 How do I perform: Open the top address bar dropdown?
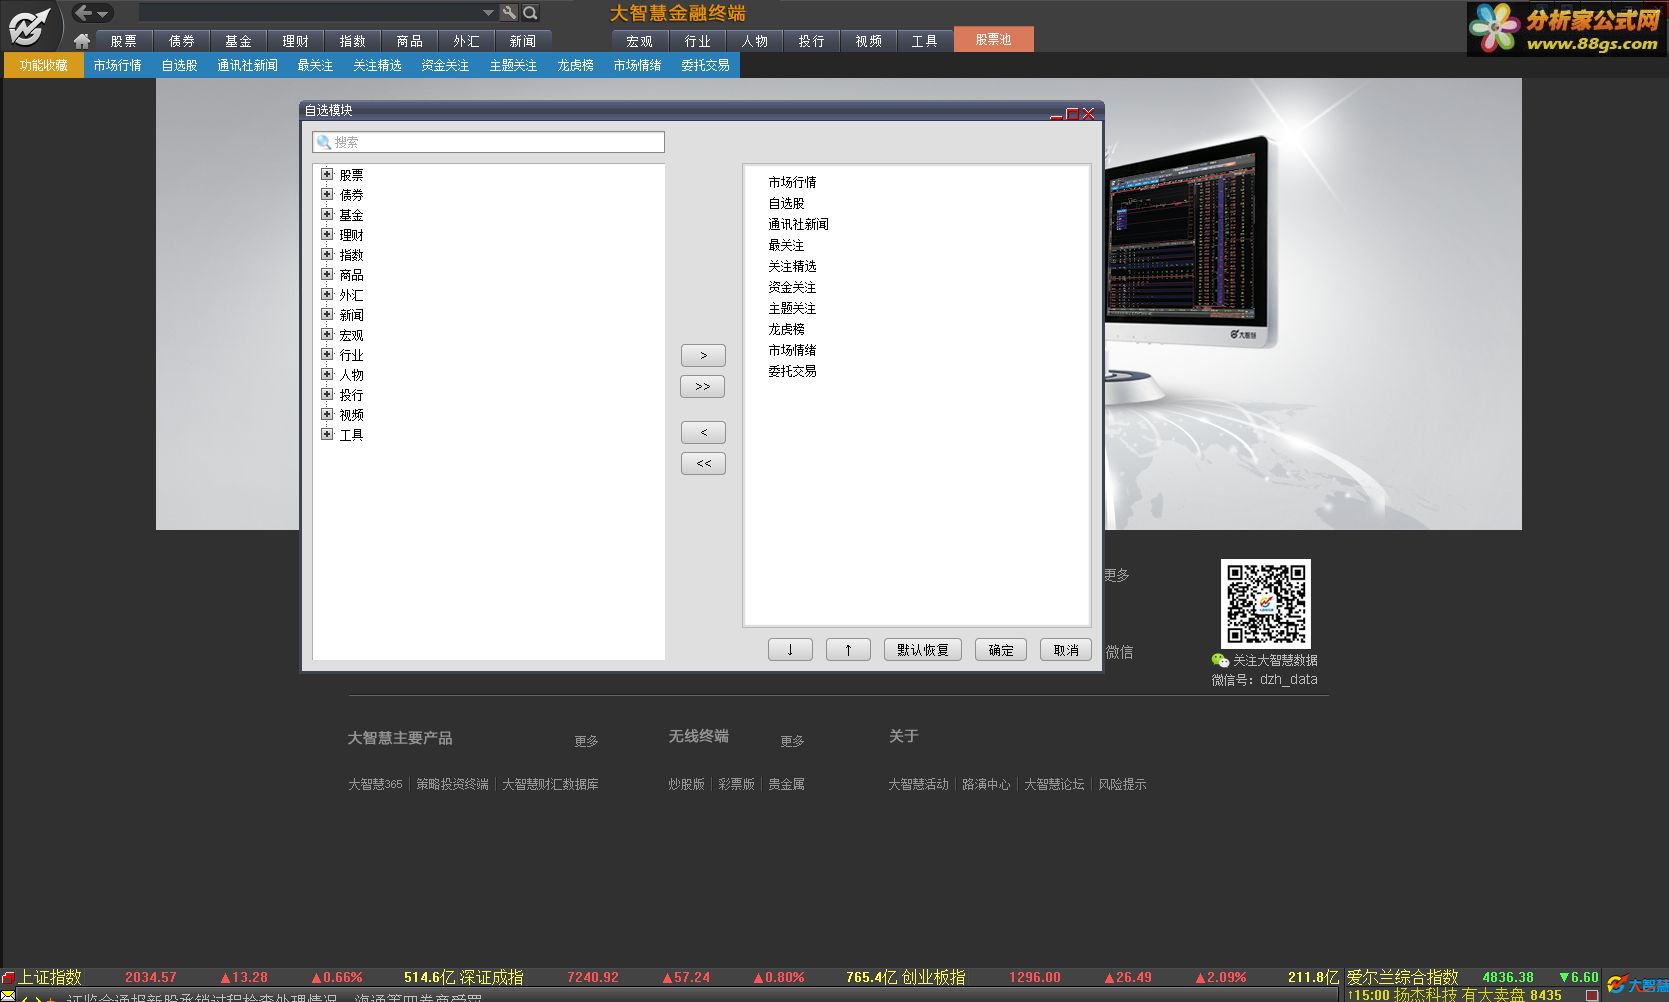pyautogui.click(x=488, y=13)
